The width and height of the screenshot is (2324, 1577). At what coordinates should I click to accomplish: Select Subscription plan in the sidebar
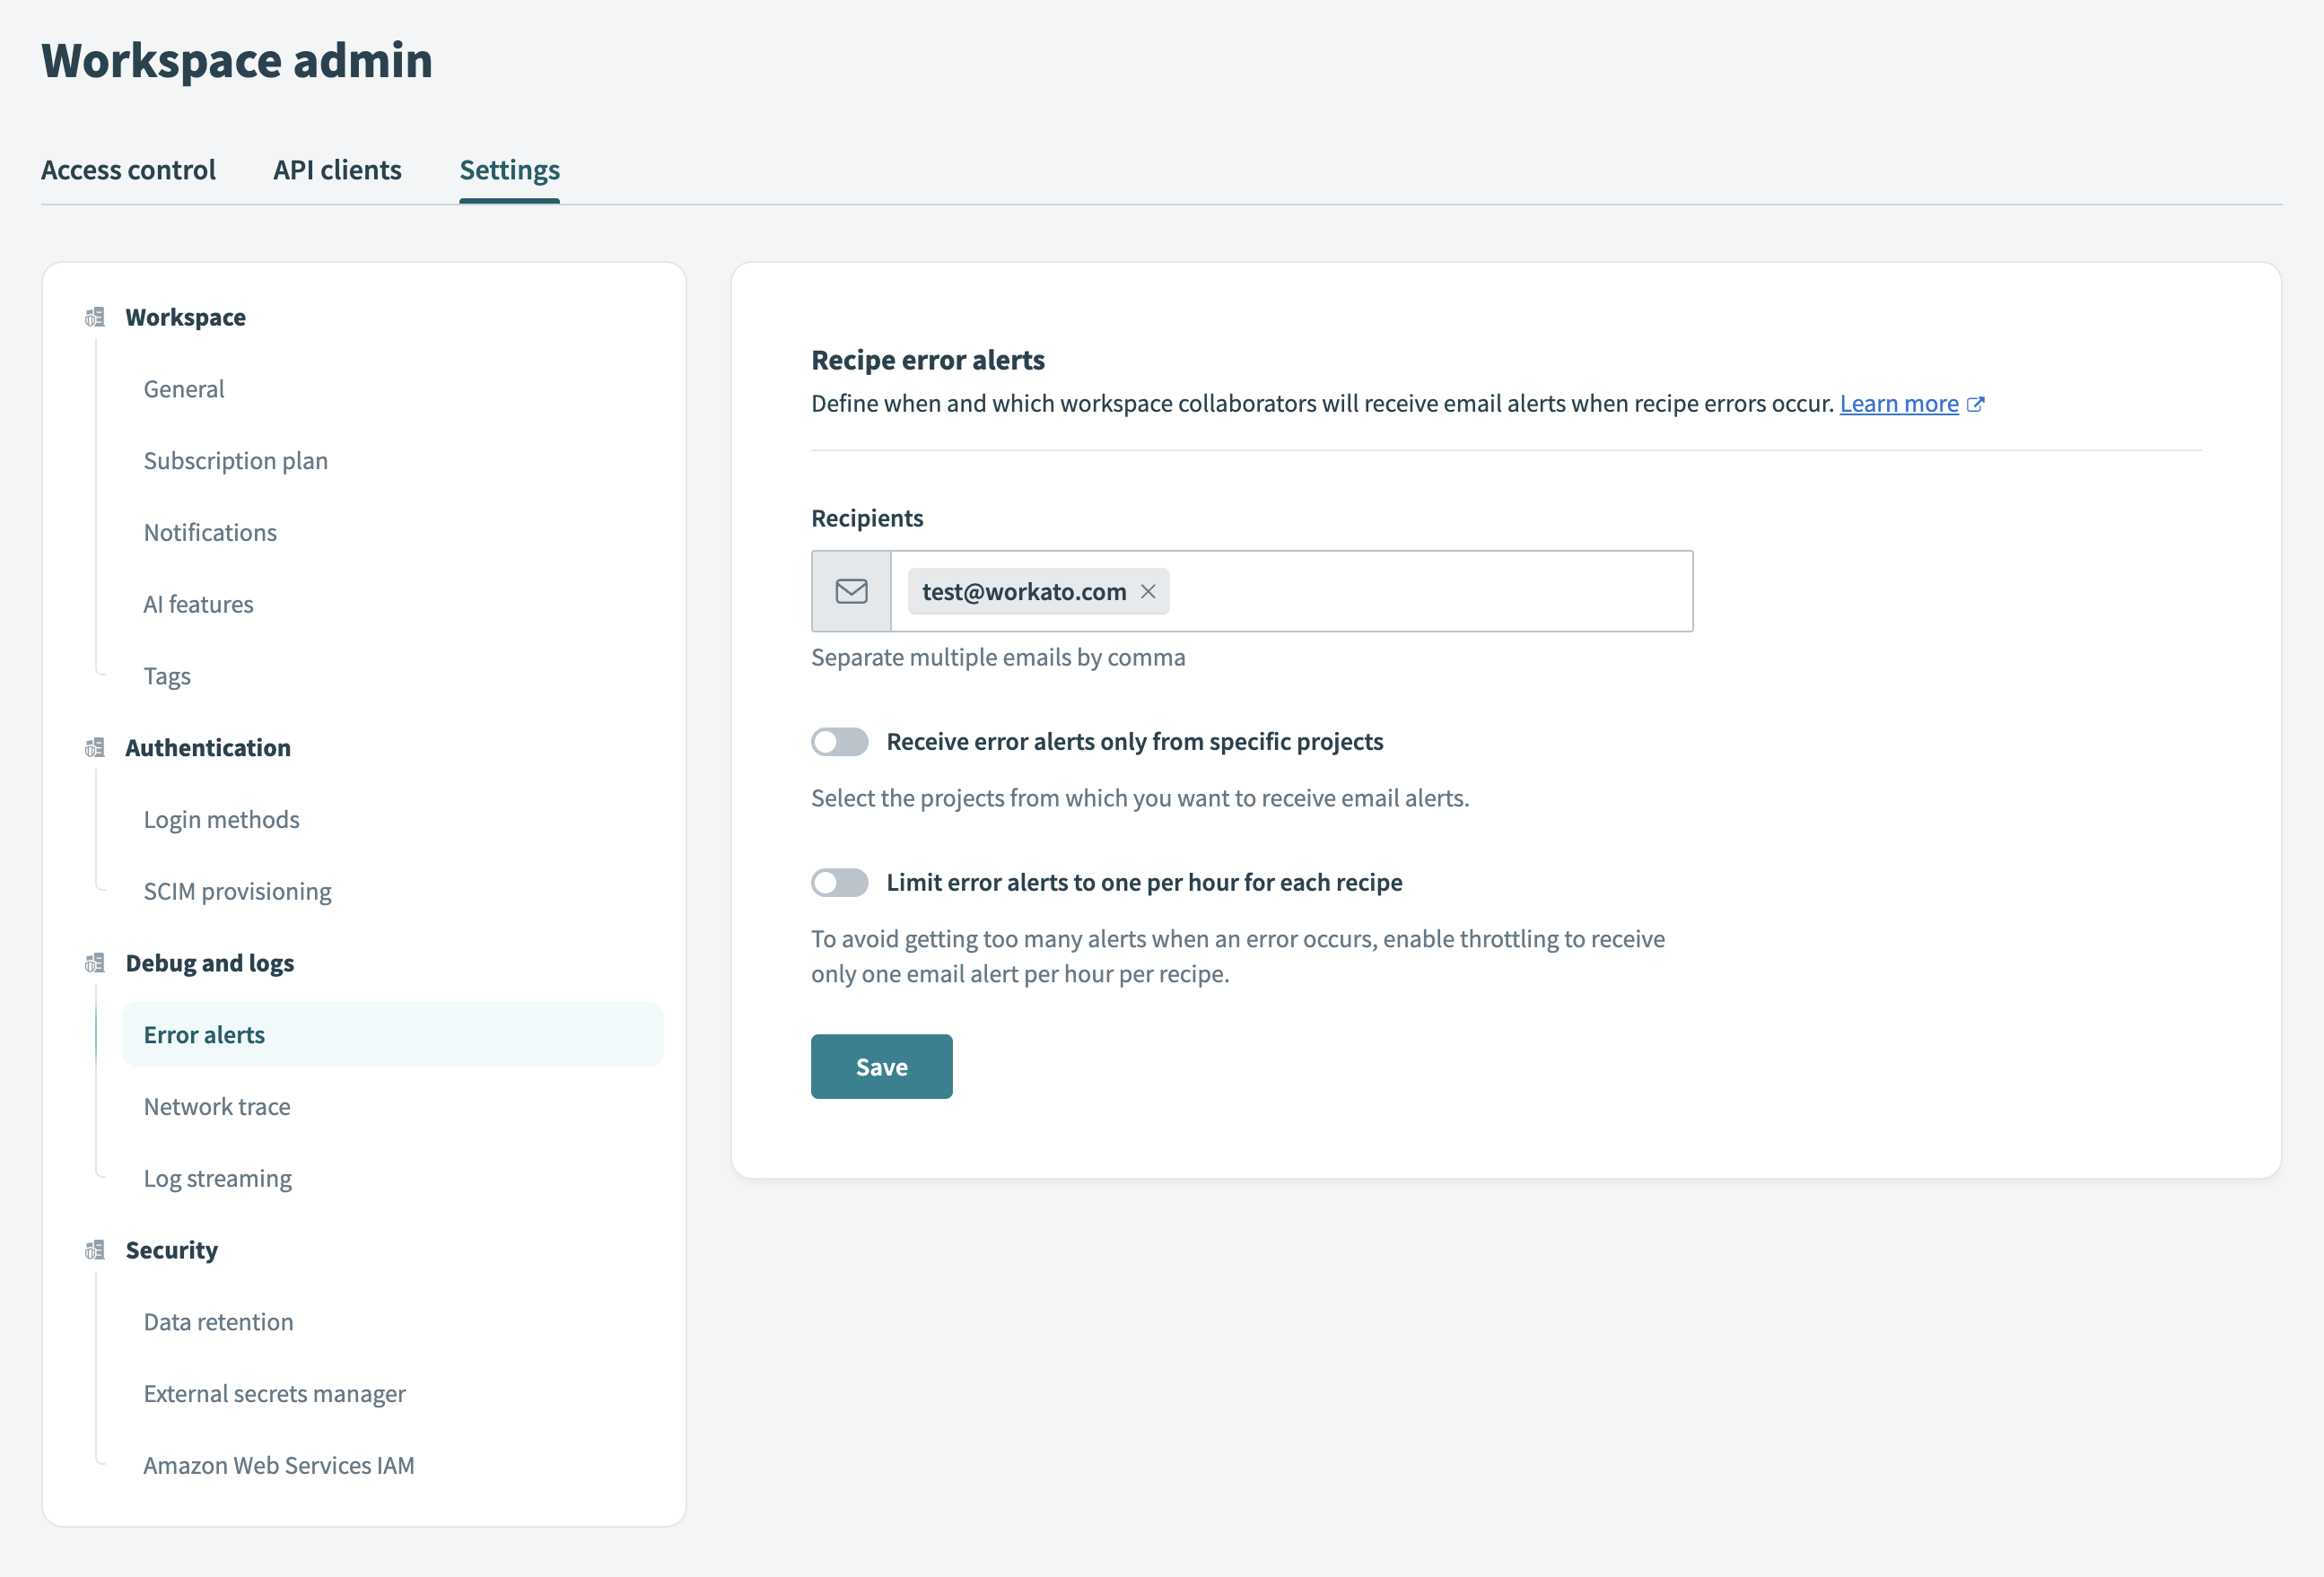(x=236, y=461)
